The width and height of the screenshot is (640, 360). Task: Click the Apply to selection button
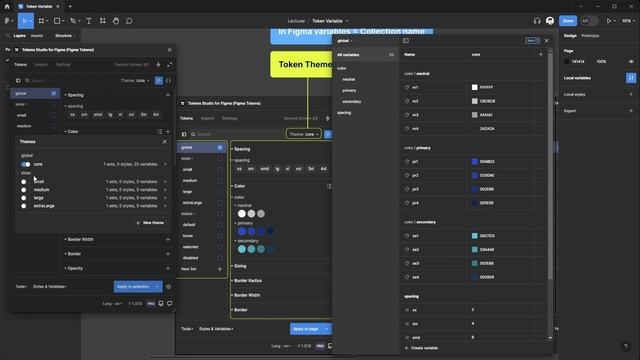tap(133, 287)
